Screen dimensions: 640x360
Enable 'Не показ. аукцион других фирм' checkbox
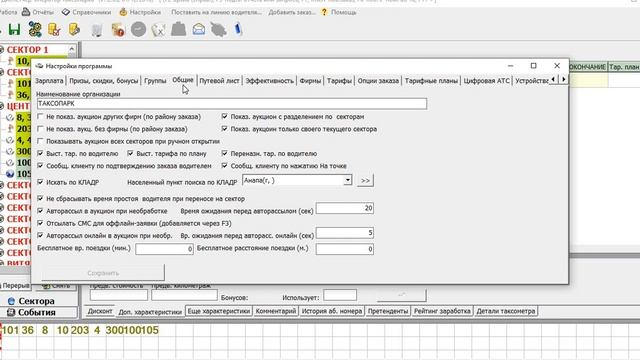[40, 117]
